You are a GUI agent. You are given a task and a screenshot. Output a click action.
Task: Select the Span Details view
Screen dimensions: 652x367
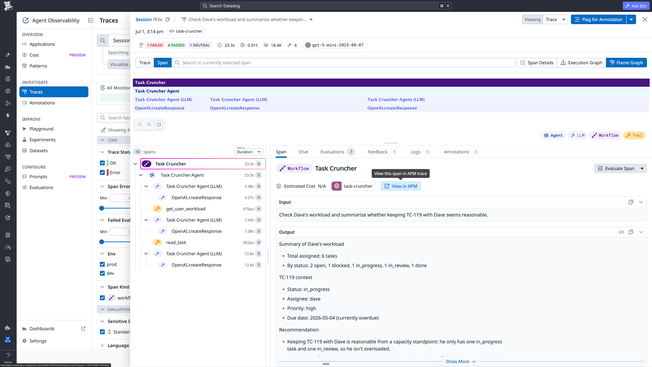click(x=536, y=63)
